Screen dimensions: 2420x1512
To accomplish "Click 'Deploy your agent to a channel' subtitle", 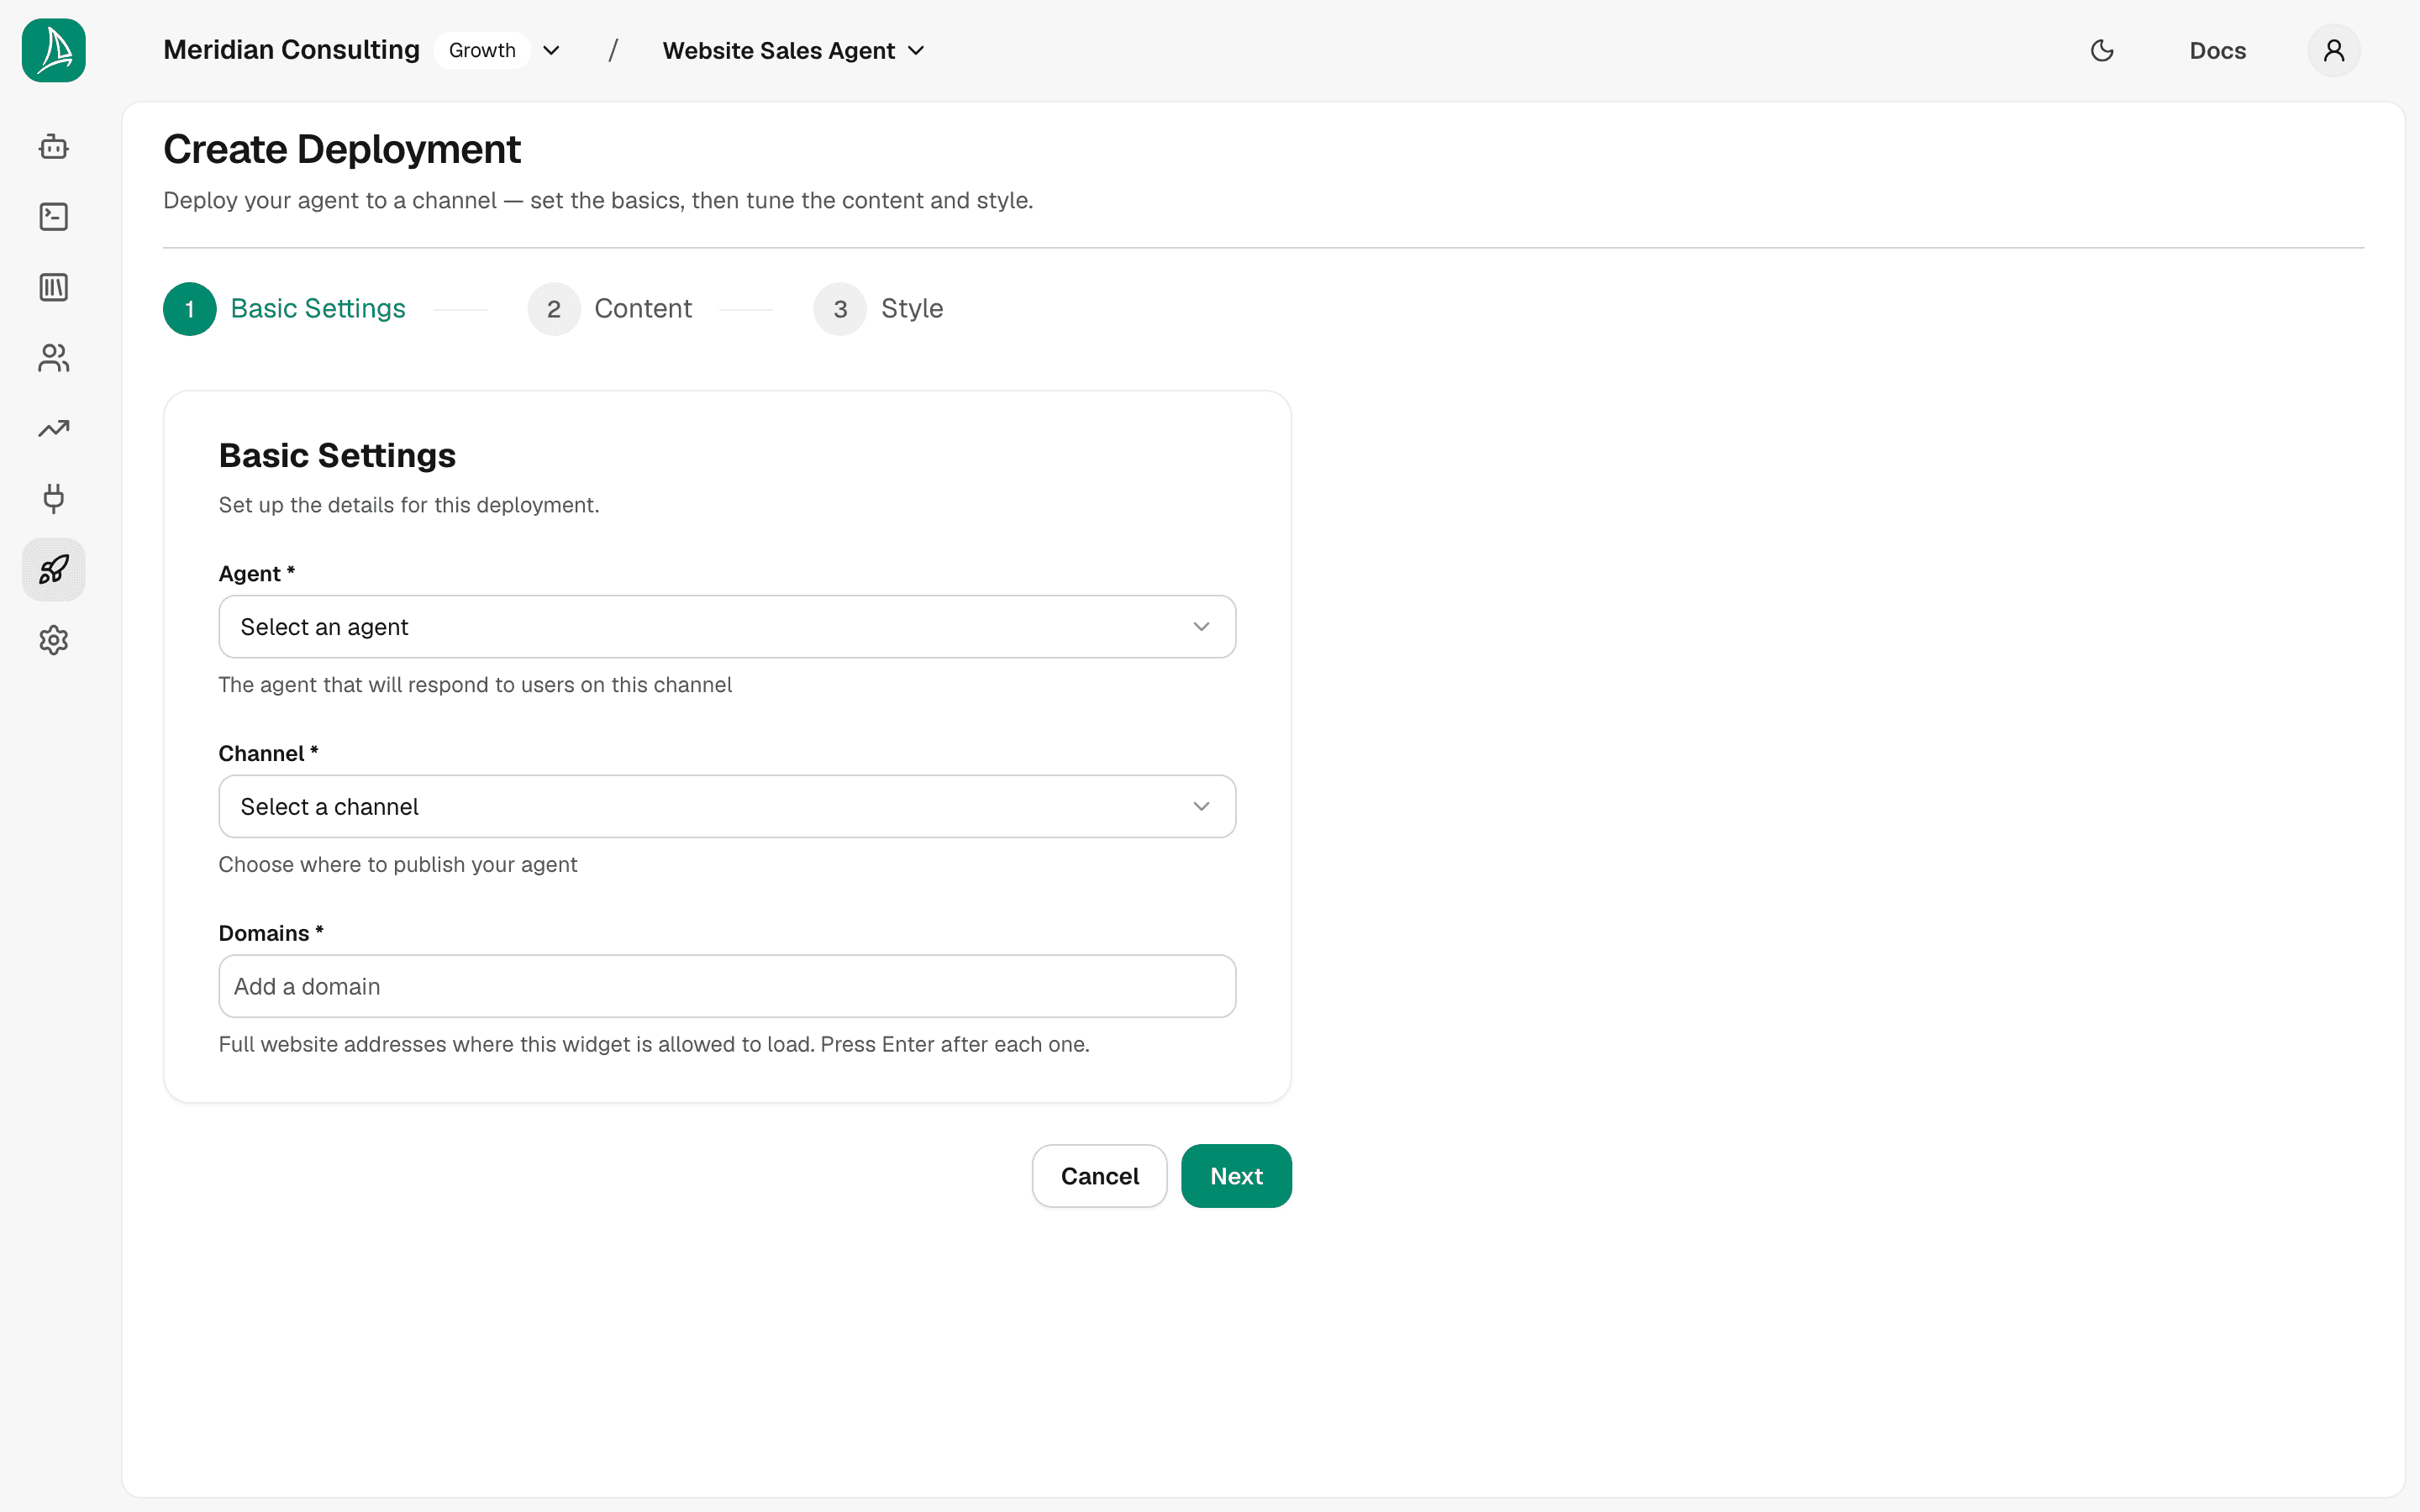I will coord(598,200).
